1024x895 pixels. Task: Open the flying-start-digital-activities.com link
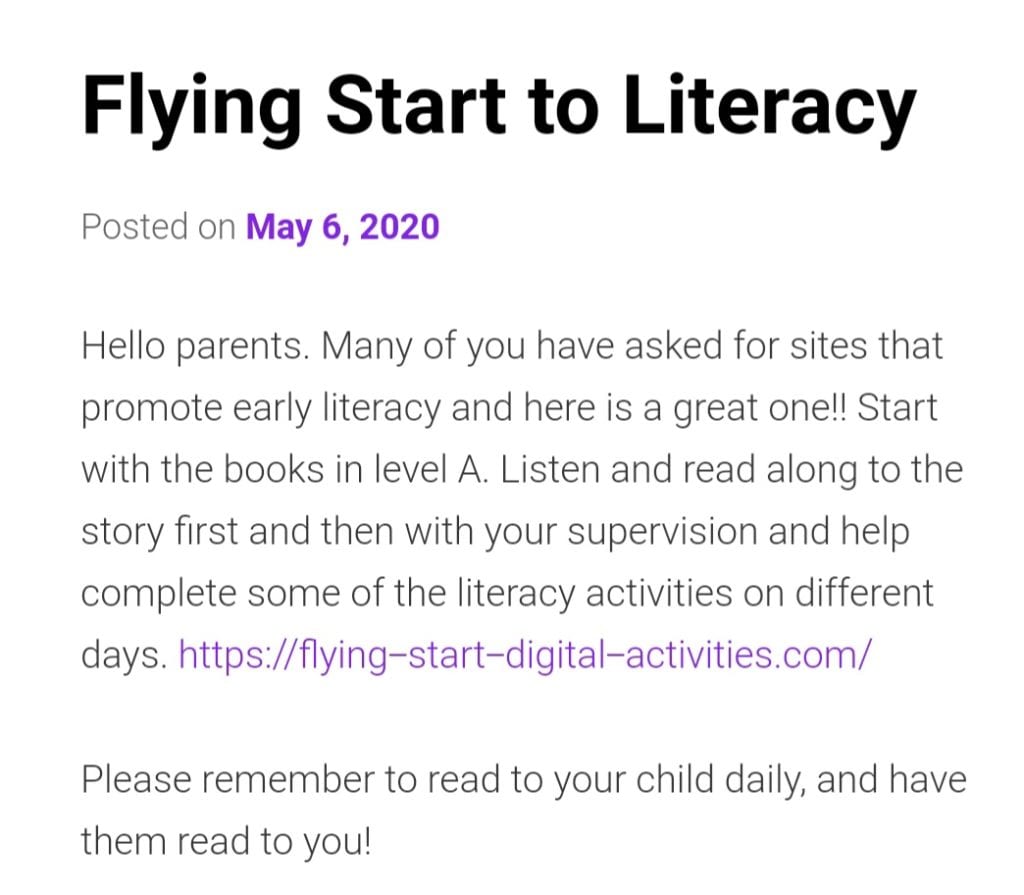pyautogui.click(x=524, y=655)
